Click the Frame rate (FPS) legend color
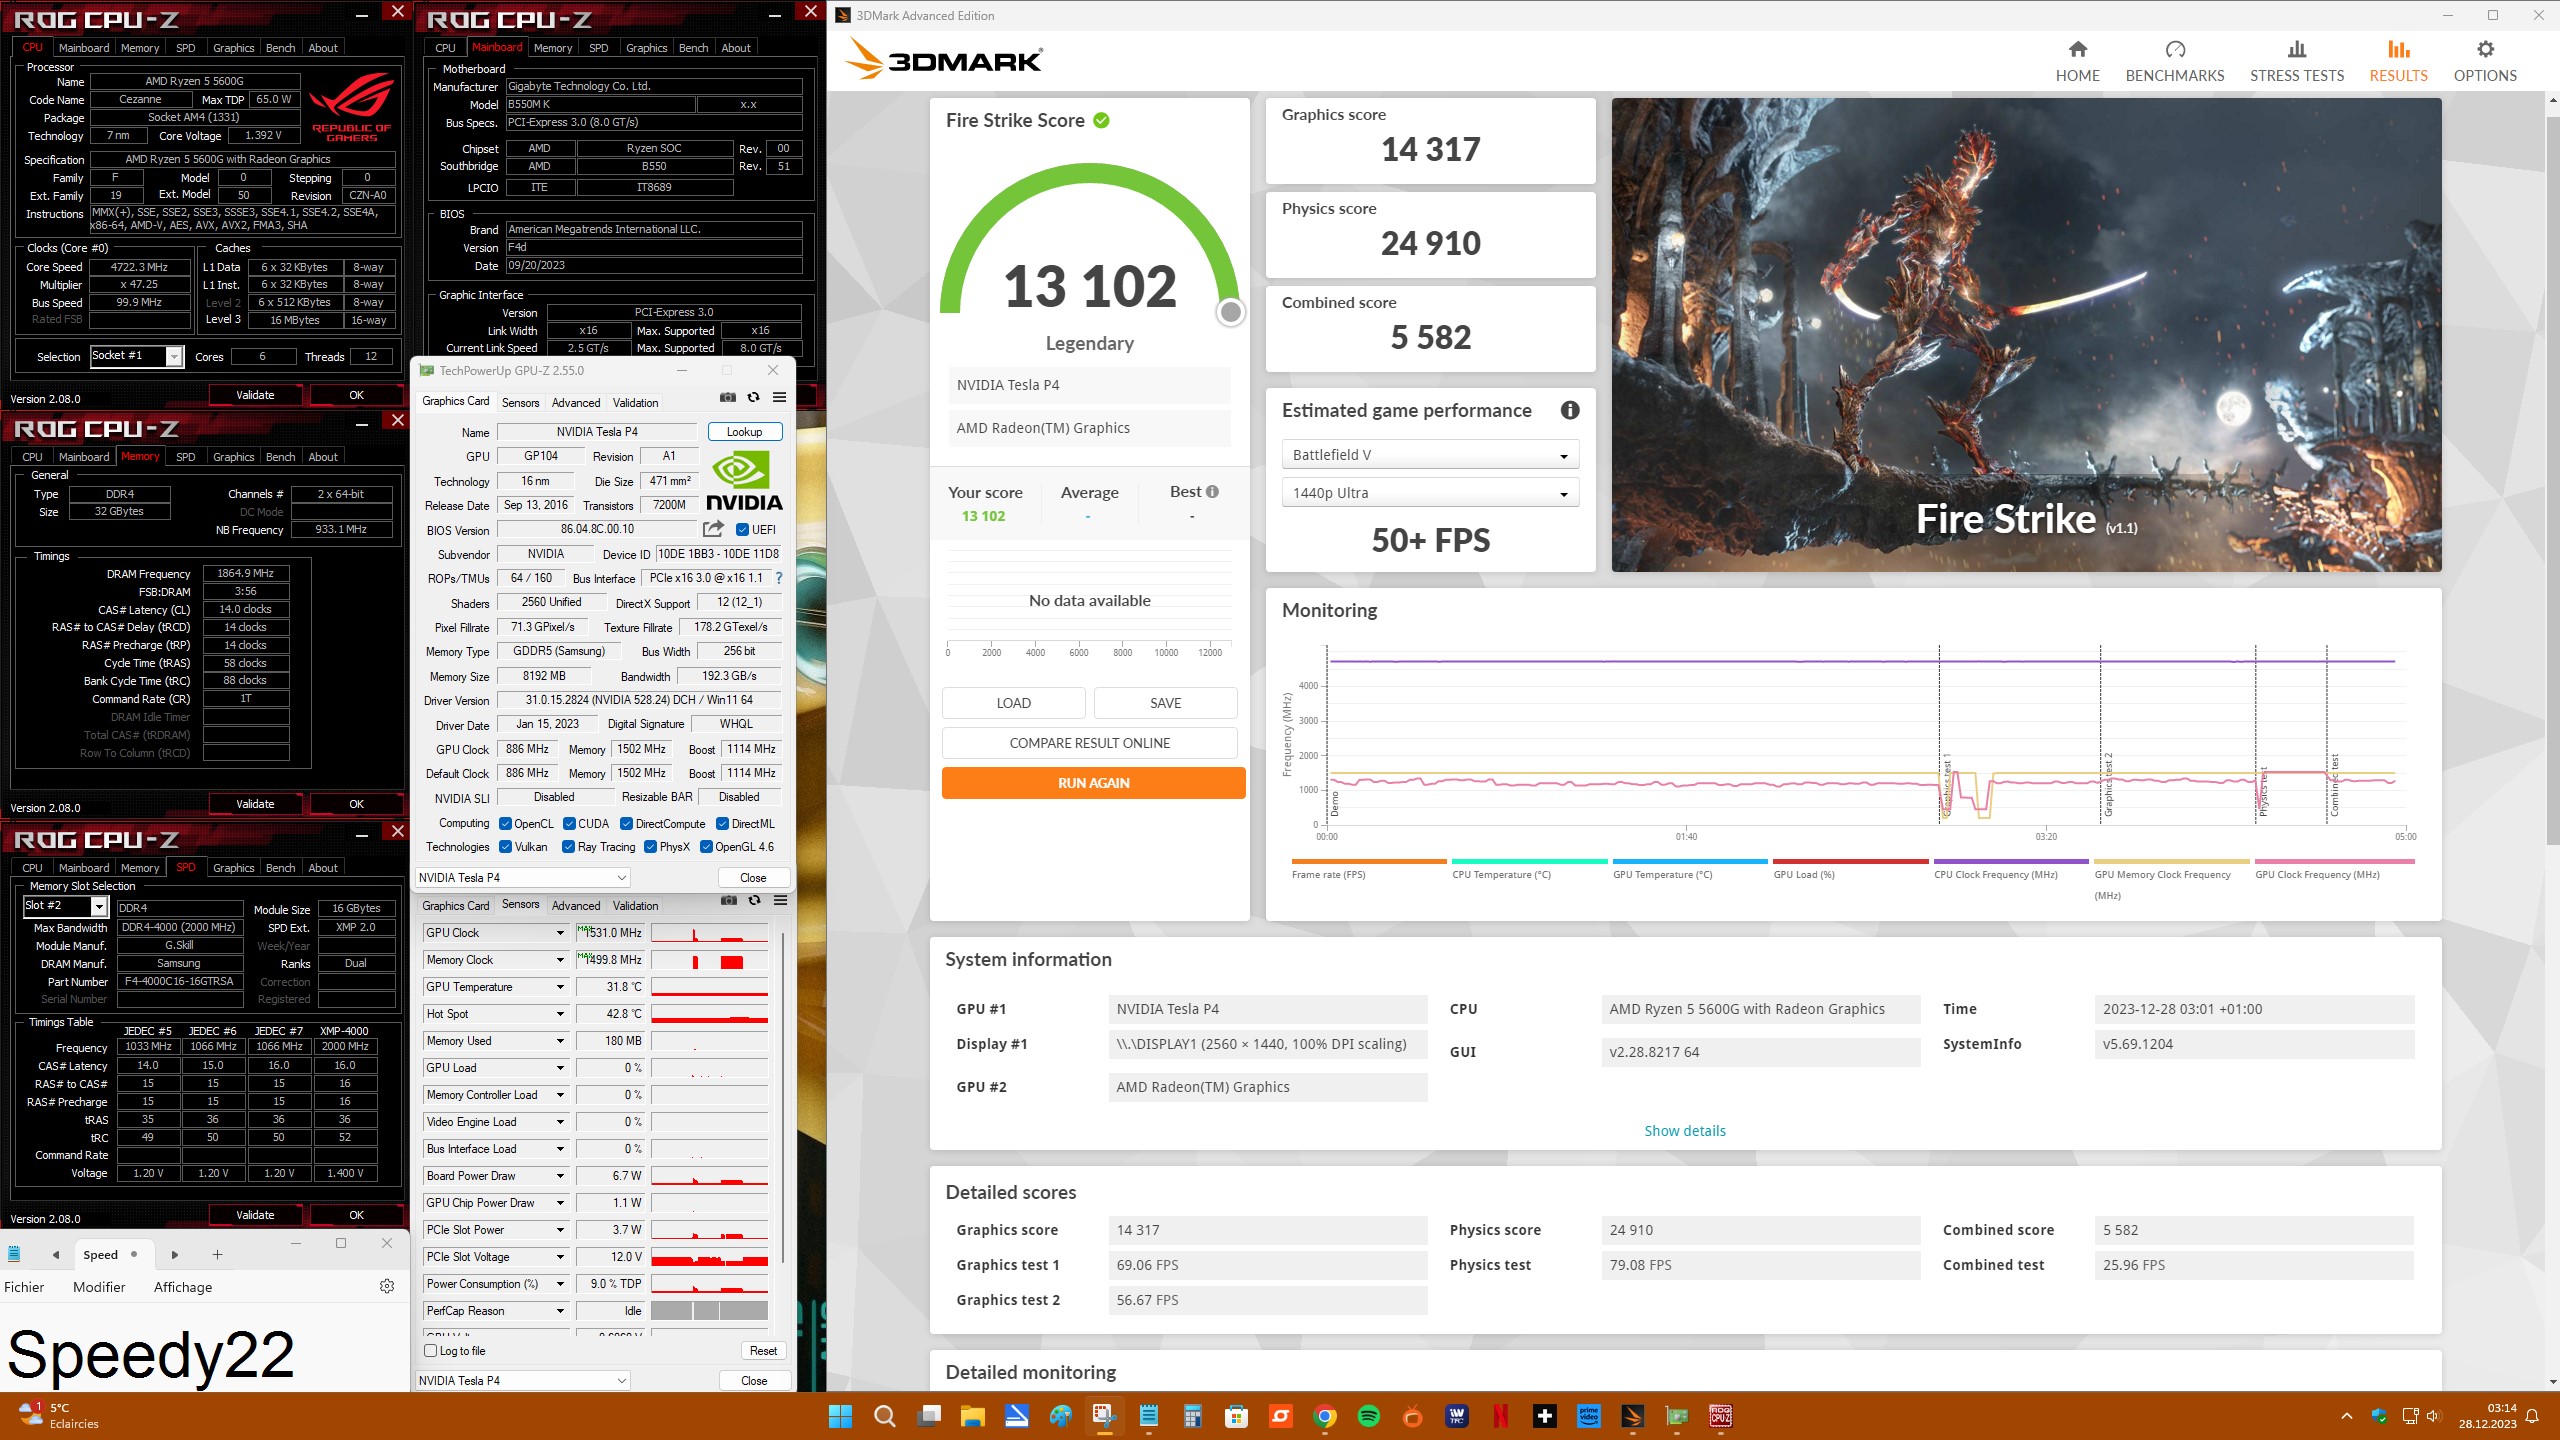 [1368, 861]
